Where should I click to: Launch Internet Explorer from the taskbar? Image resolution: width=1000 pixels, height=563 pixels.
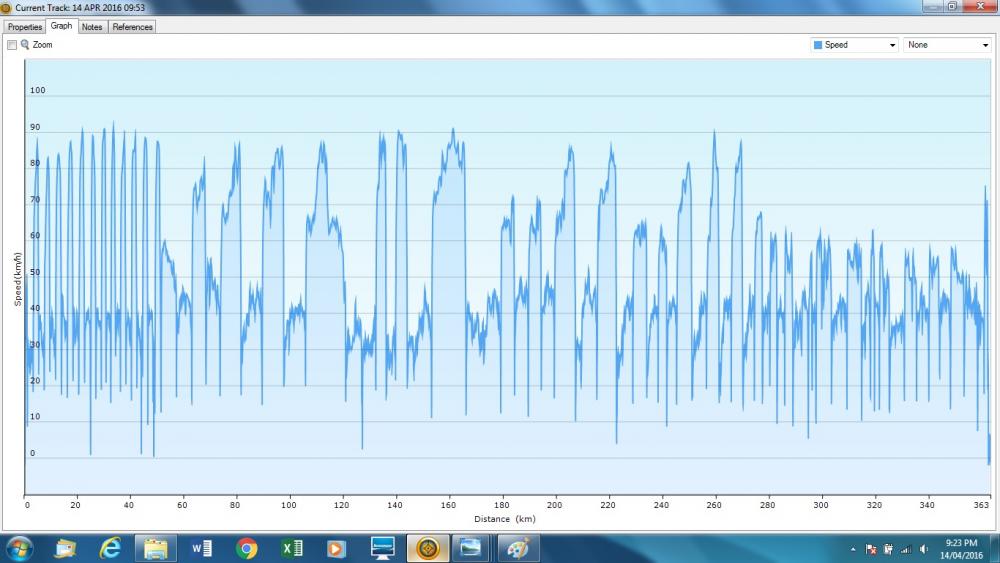pyautogui.click(x=110, y=548)
